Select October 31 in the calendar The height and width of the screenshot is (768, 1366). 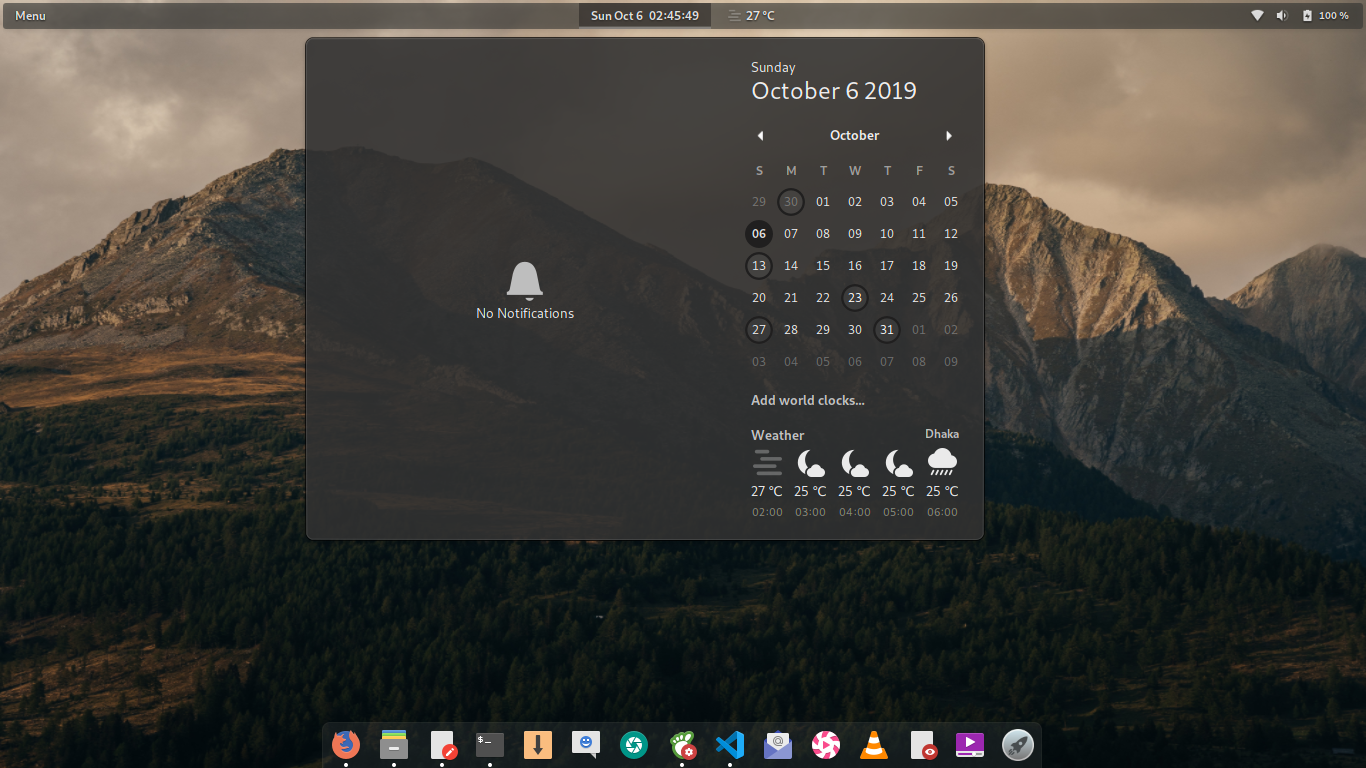coord(887,330)
